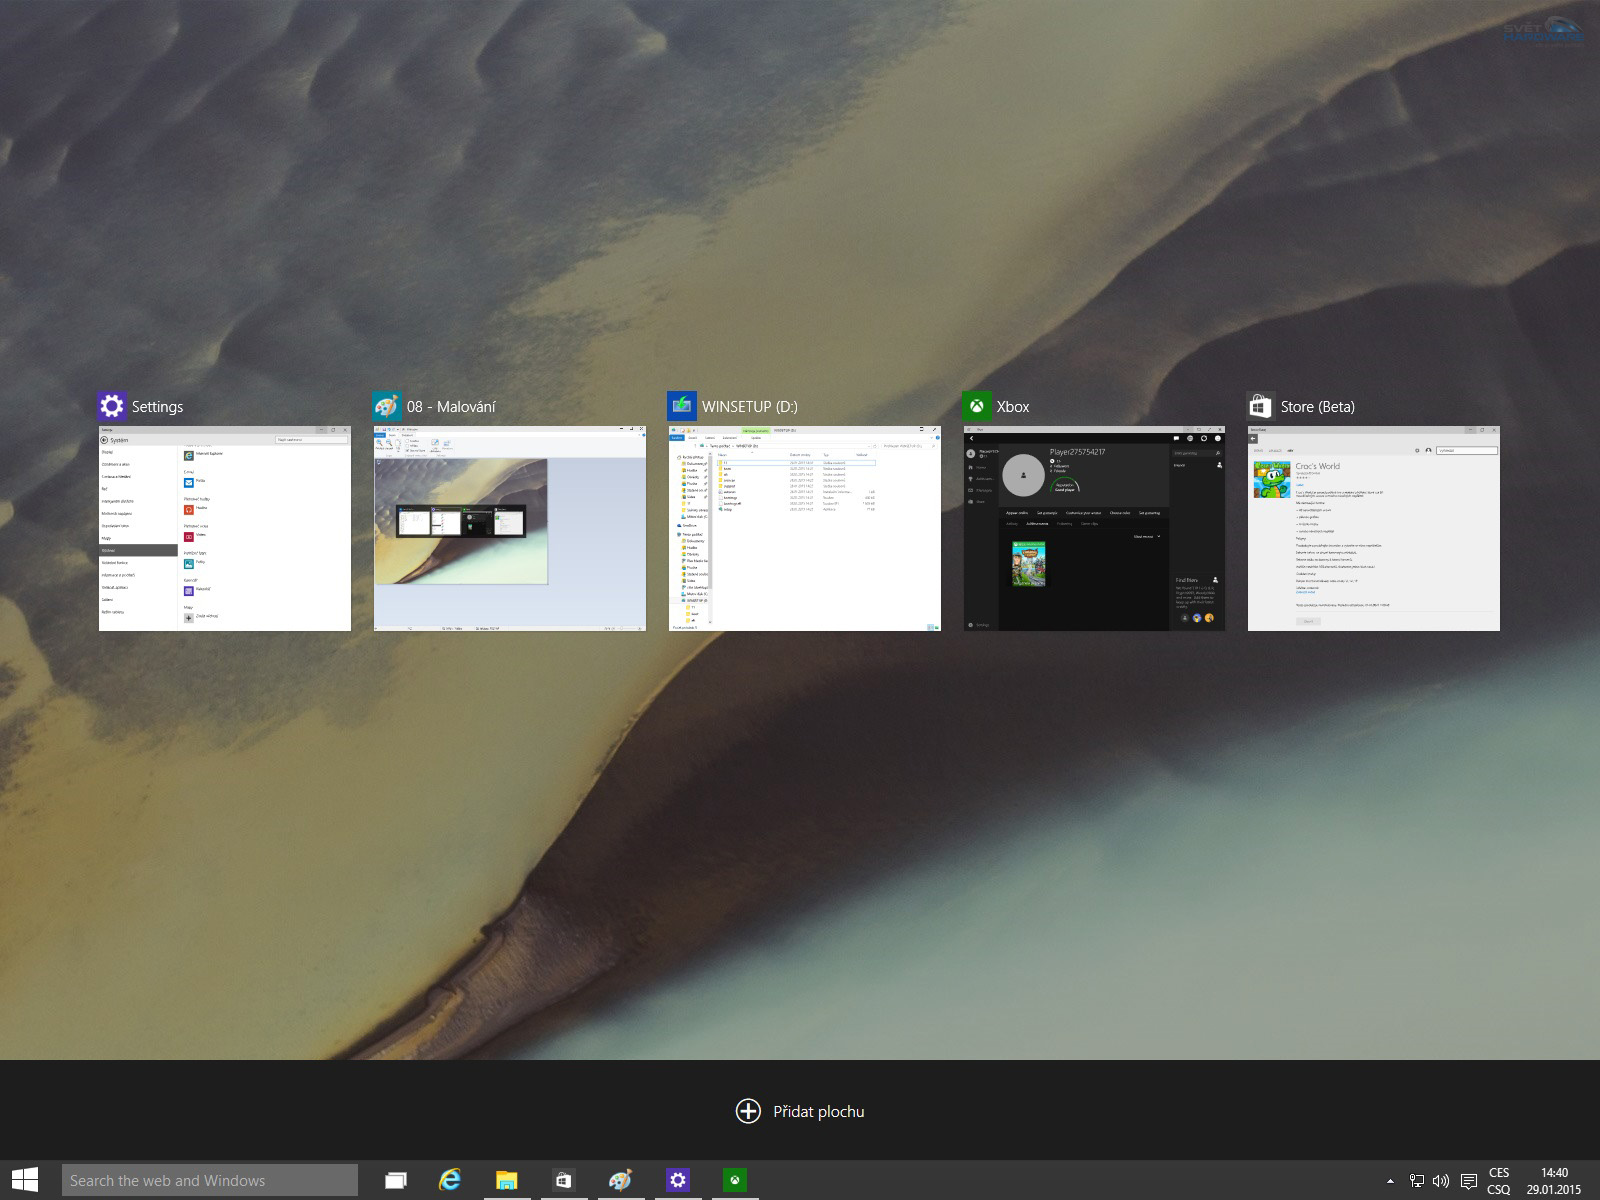Click the green Xbox icon in taskbar

point(735,1181)
